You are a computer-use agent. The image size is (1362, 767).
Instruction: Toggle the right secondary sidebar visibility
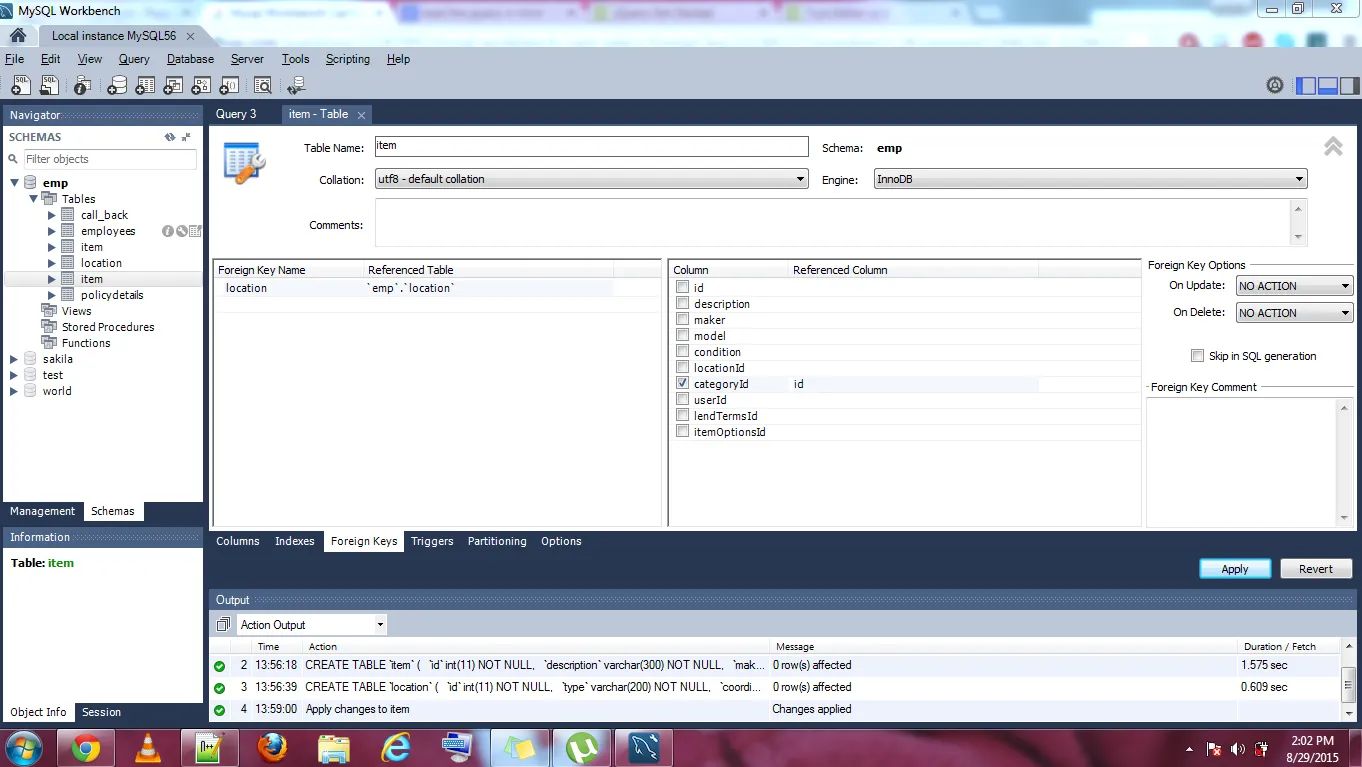click(x=1350, y=85)
